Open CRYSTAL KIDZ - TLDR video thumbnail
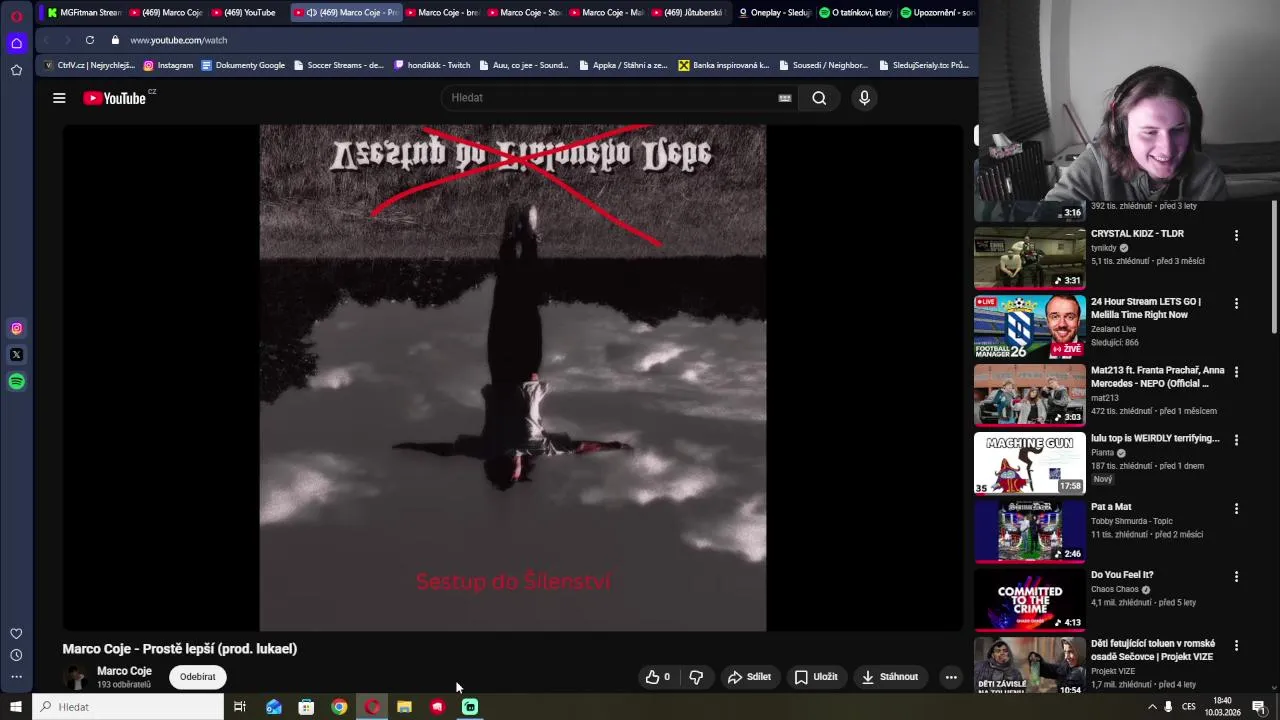 1029,258
